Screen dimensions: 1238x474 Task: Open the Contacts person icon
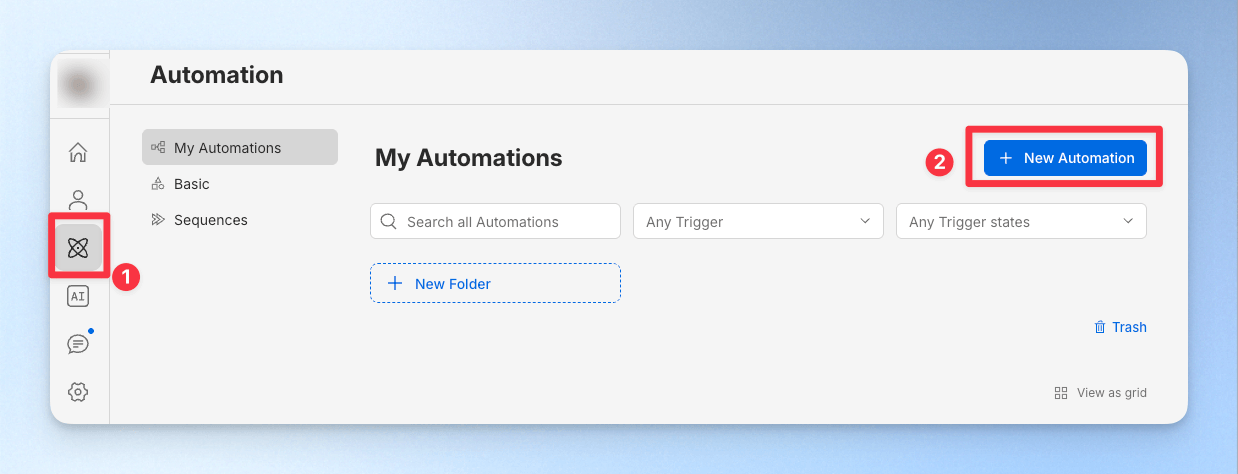(78, 200)
